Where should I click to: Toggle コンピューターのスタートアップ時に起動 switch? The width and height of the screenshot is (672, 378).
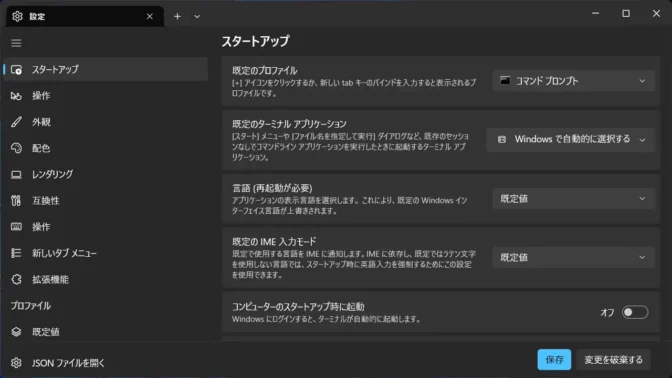point(635,312)
